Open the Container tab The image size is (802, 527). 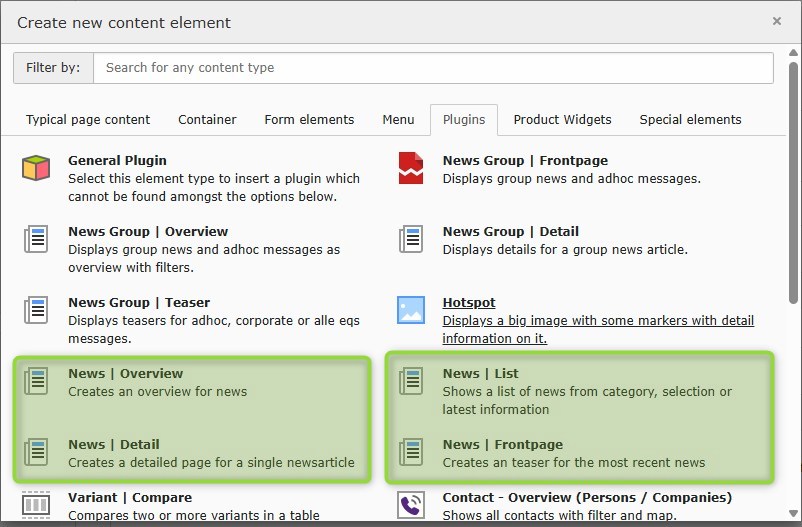click(207, 120)
